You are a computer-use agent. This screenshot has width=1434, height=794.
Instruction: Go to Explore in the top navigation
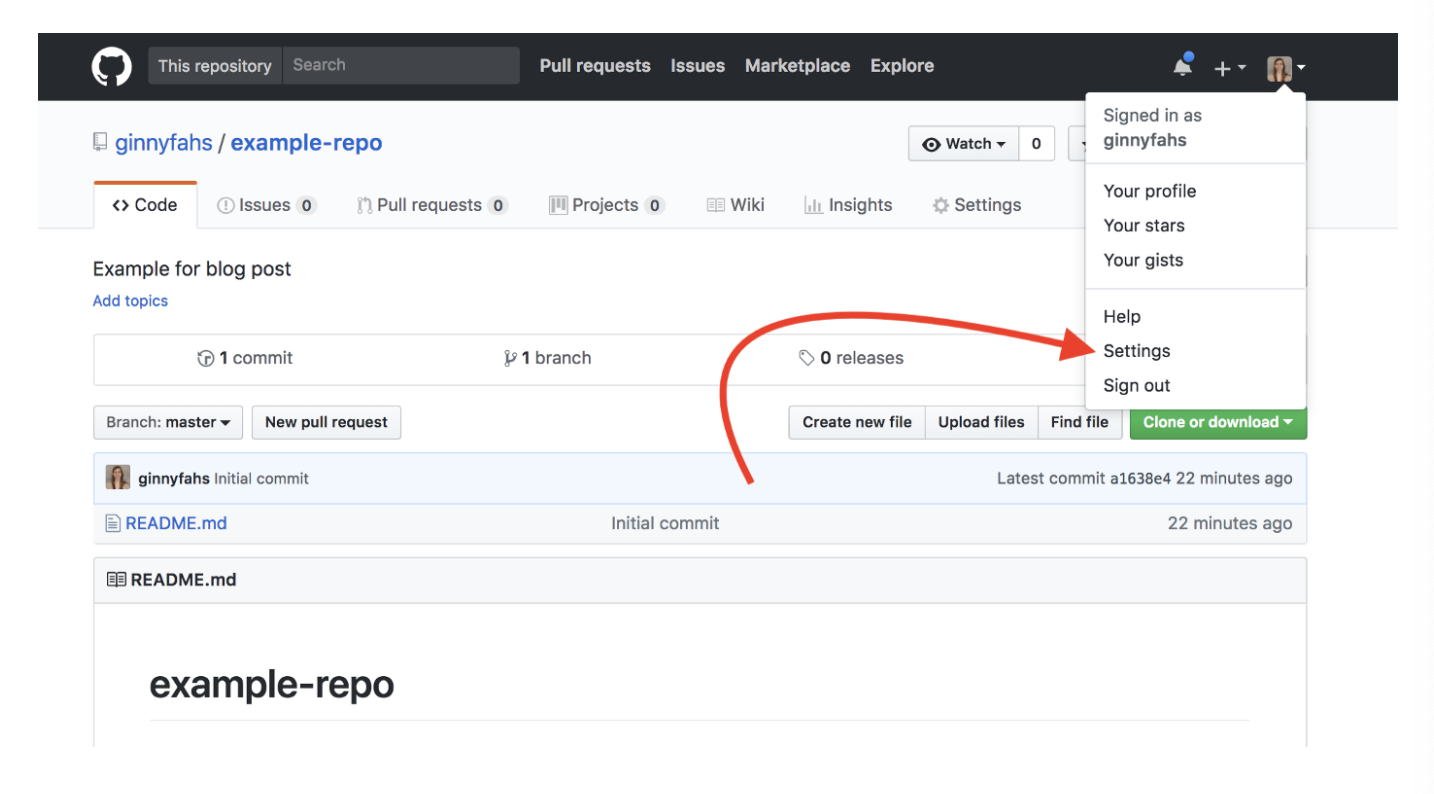(x=902, y=66)
